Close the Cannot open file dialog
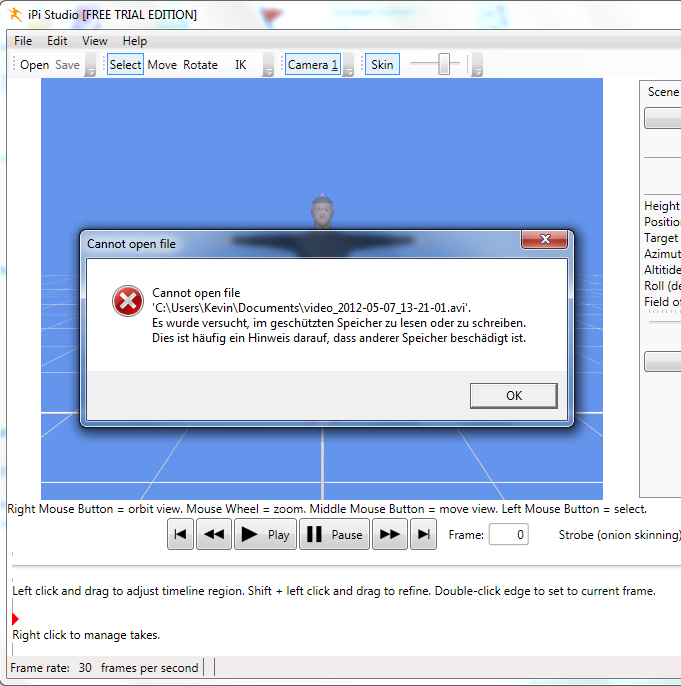681x686 pixels. (545, 239)
